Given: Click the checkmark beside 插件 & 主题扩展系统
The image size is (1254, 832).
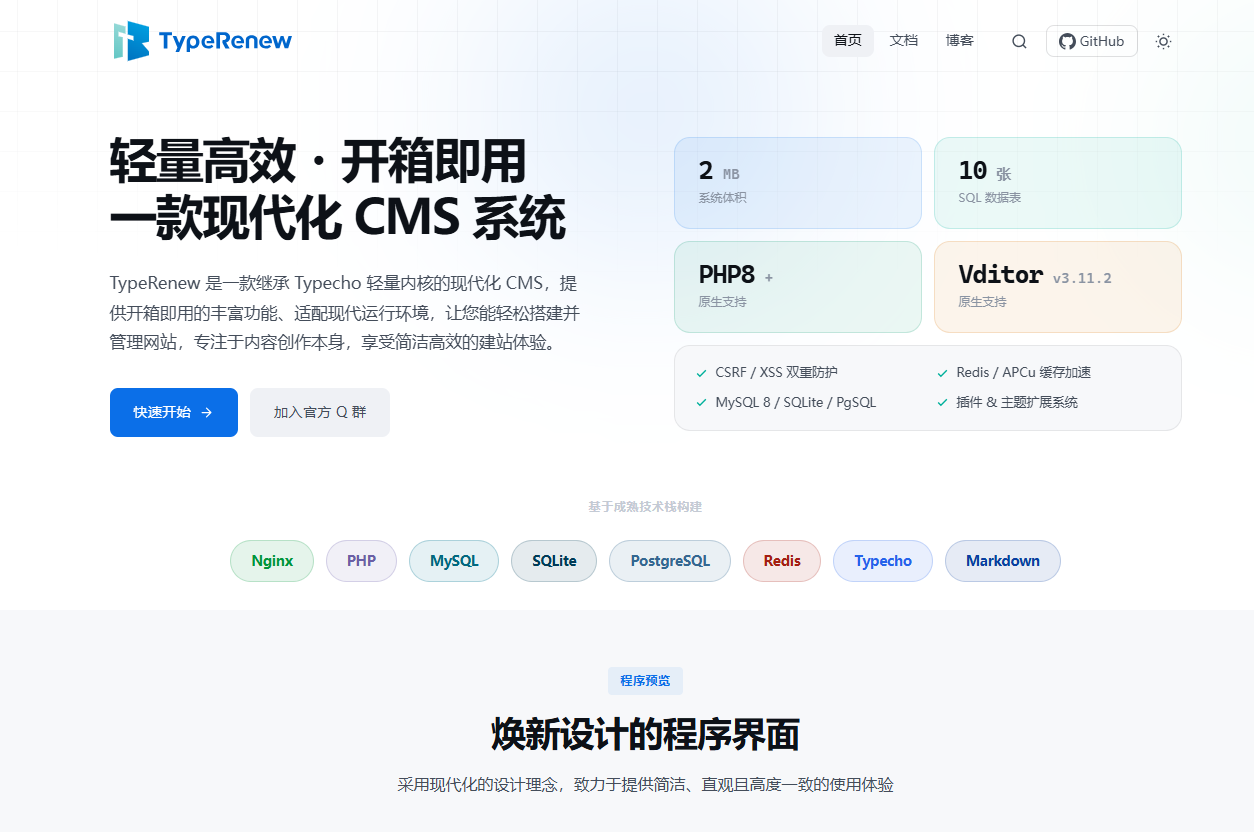Looking at the screenshot, I should coord(942,403).
